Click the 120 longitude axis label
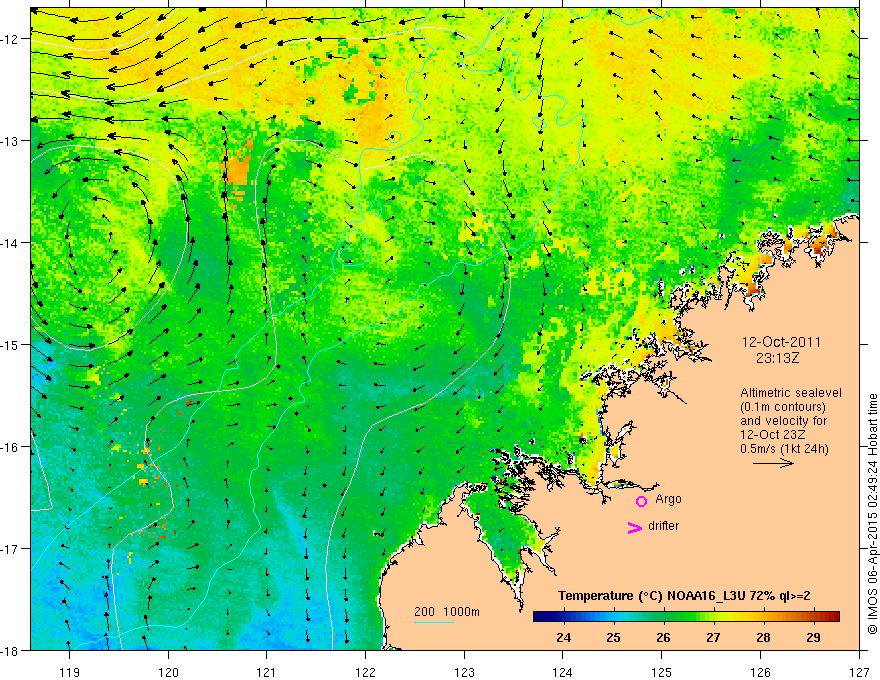880x680 pixels. (168, 672)
